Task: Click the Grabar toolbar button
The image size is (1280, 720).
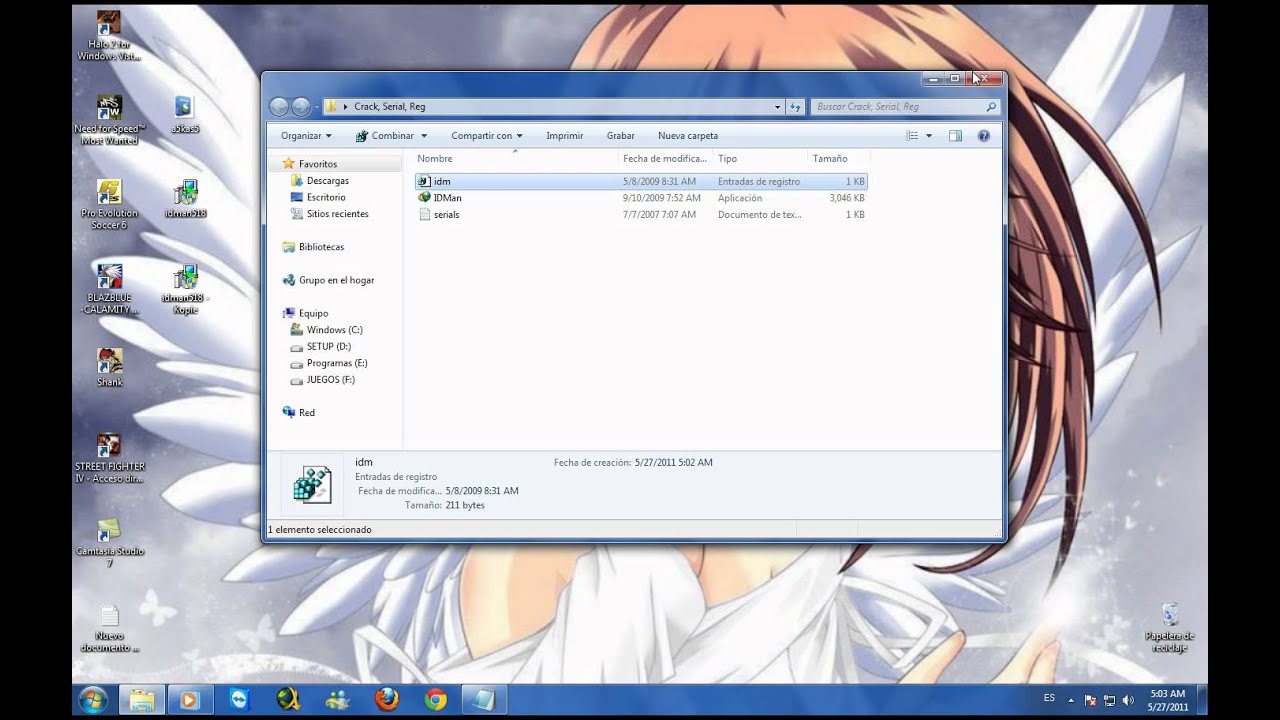Action: pyautogui.click(x=621, y=136)
